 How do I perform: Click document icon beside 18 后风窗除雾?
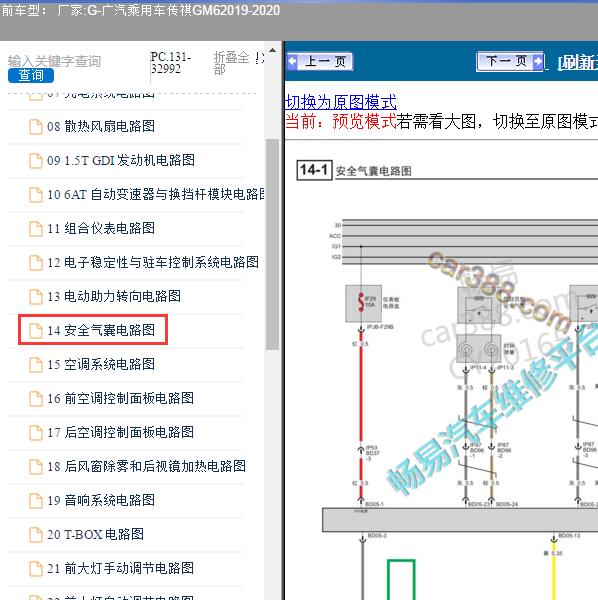pyautogui.click(x=36, y=467)
